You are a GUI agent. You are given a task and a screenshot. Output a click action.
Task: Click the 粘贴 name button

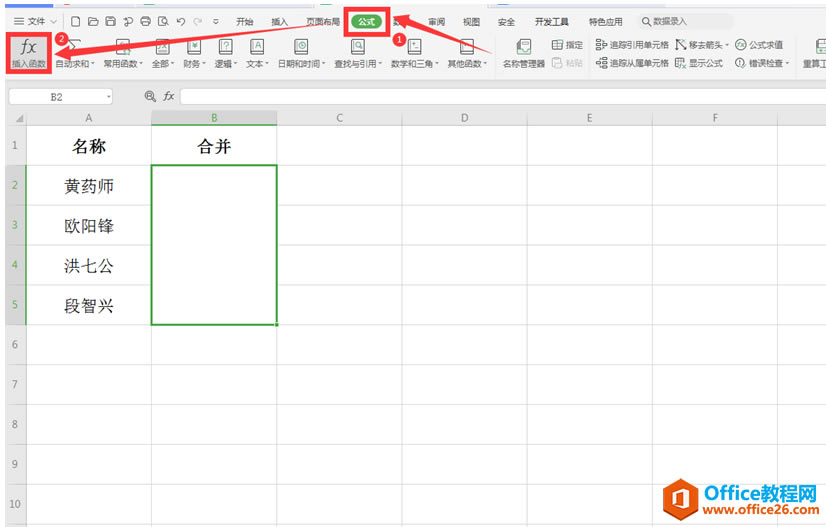pos(567,63)
